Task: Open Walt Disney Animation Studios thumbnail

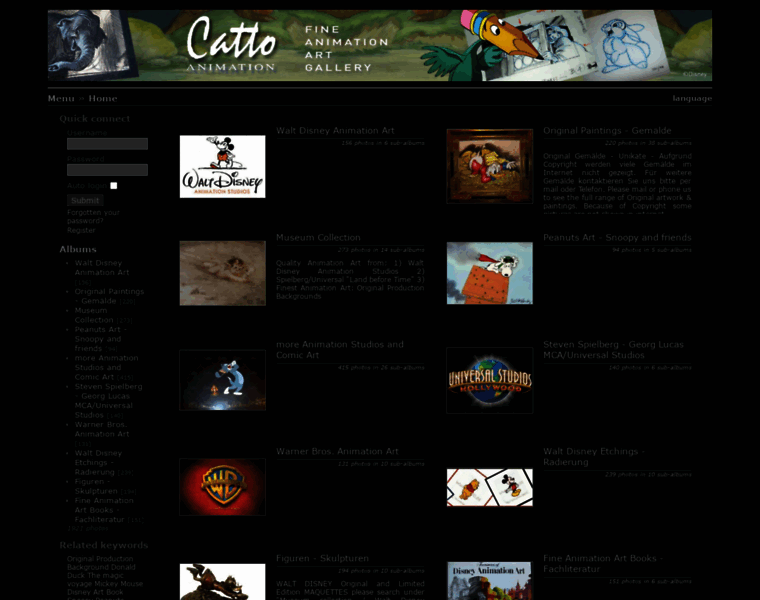Action: 222,166
